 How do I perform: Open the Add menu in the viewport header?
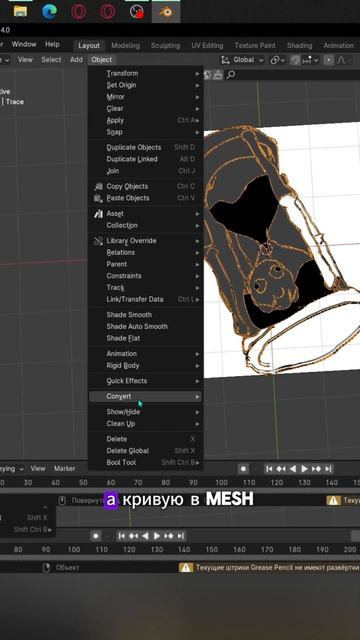(x=76, y=60)
